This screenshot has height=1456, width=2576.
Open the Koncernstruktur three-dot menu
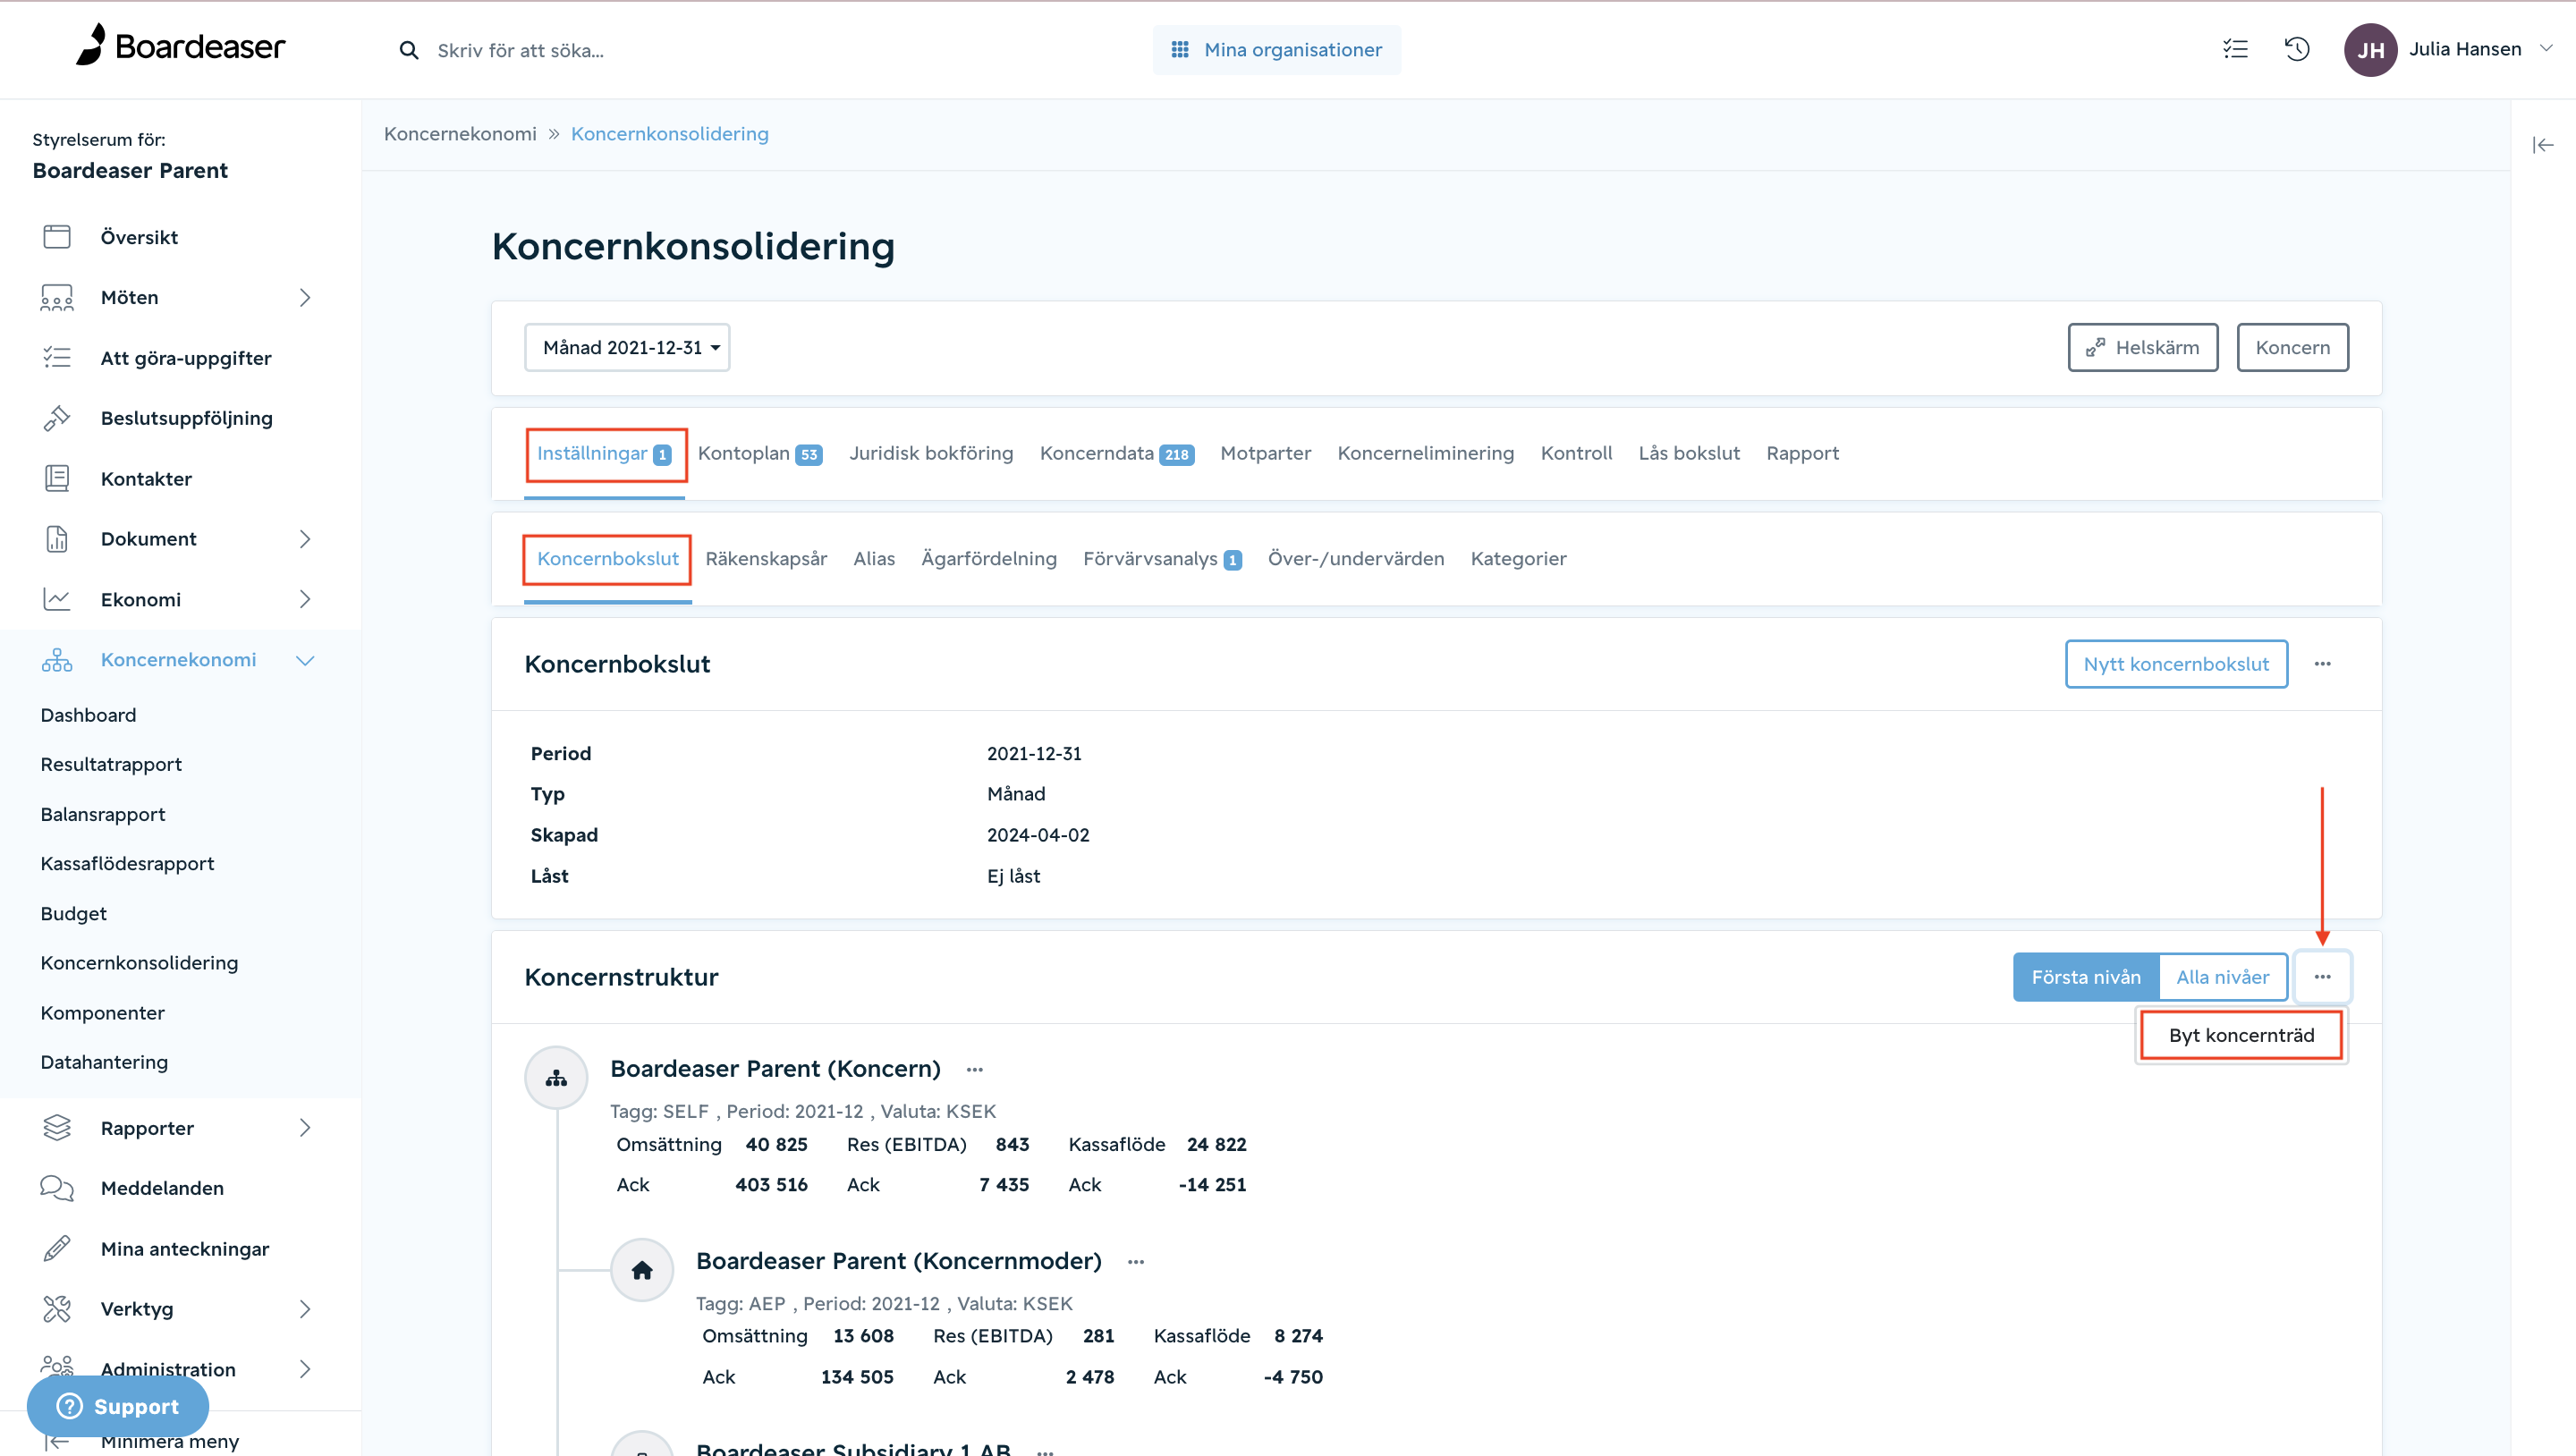(2322, 977)
